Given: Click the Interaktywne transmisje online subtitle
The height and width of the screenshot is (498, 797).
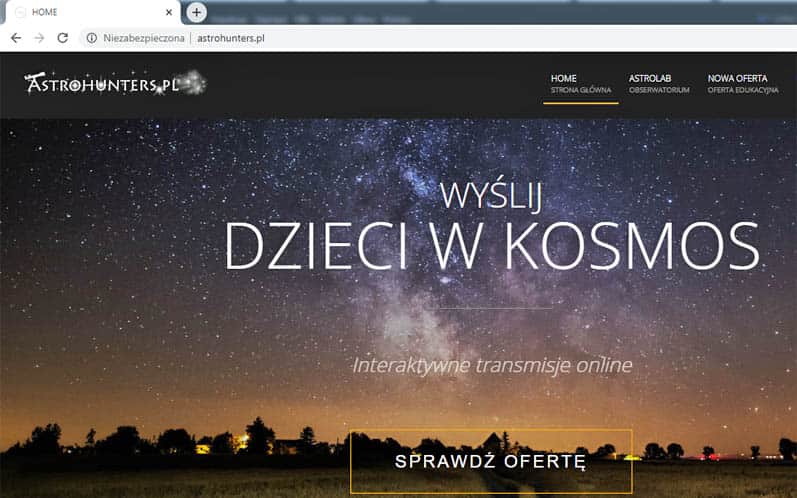Looking at the screenshot, I should (x=491, y=365).
